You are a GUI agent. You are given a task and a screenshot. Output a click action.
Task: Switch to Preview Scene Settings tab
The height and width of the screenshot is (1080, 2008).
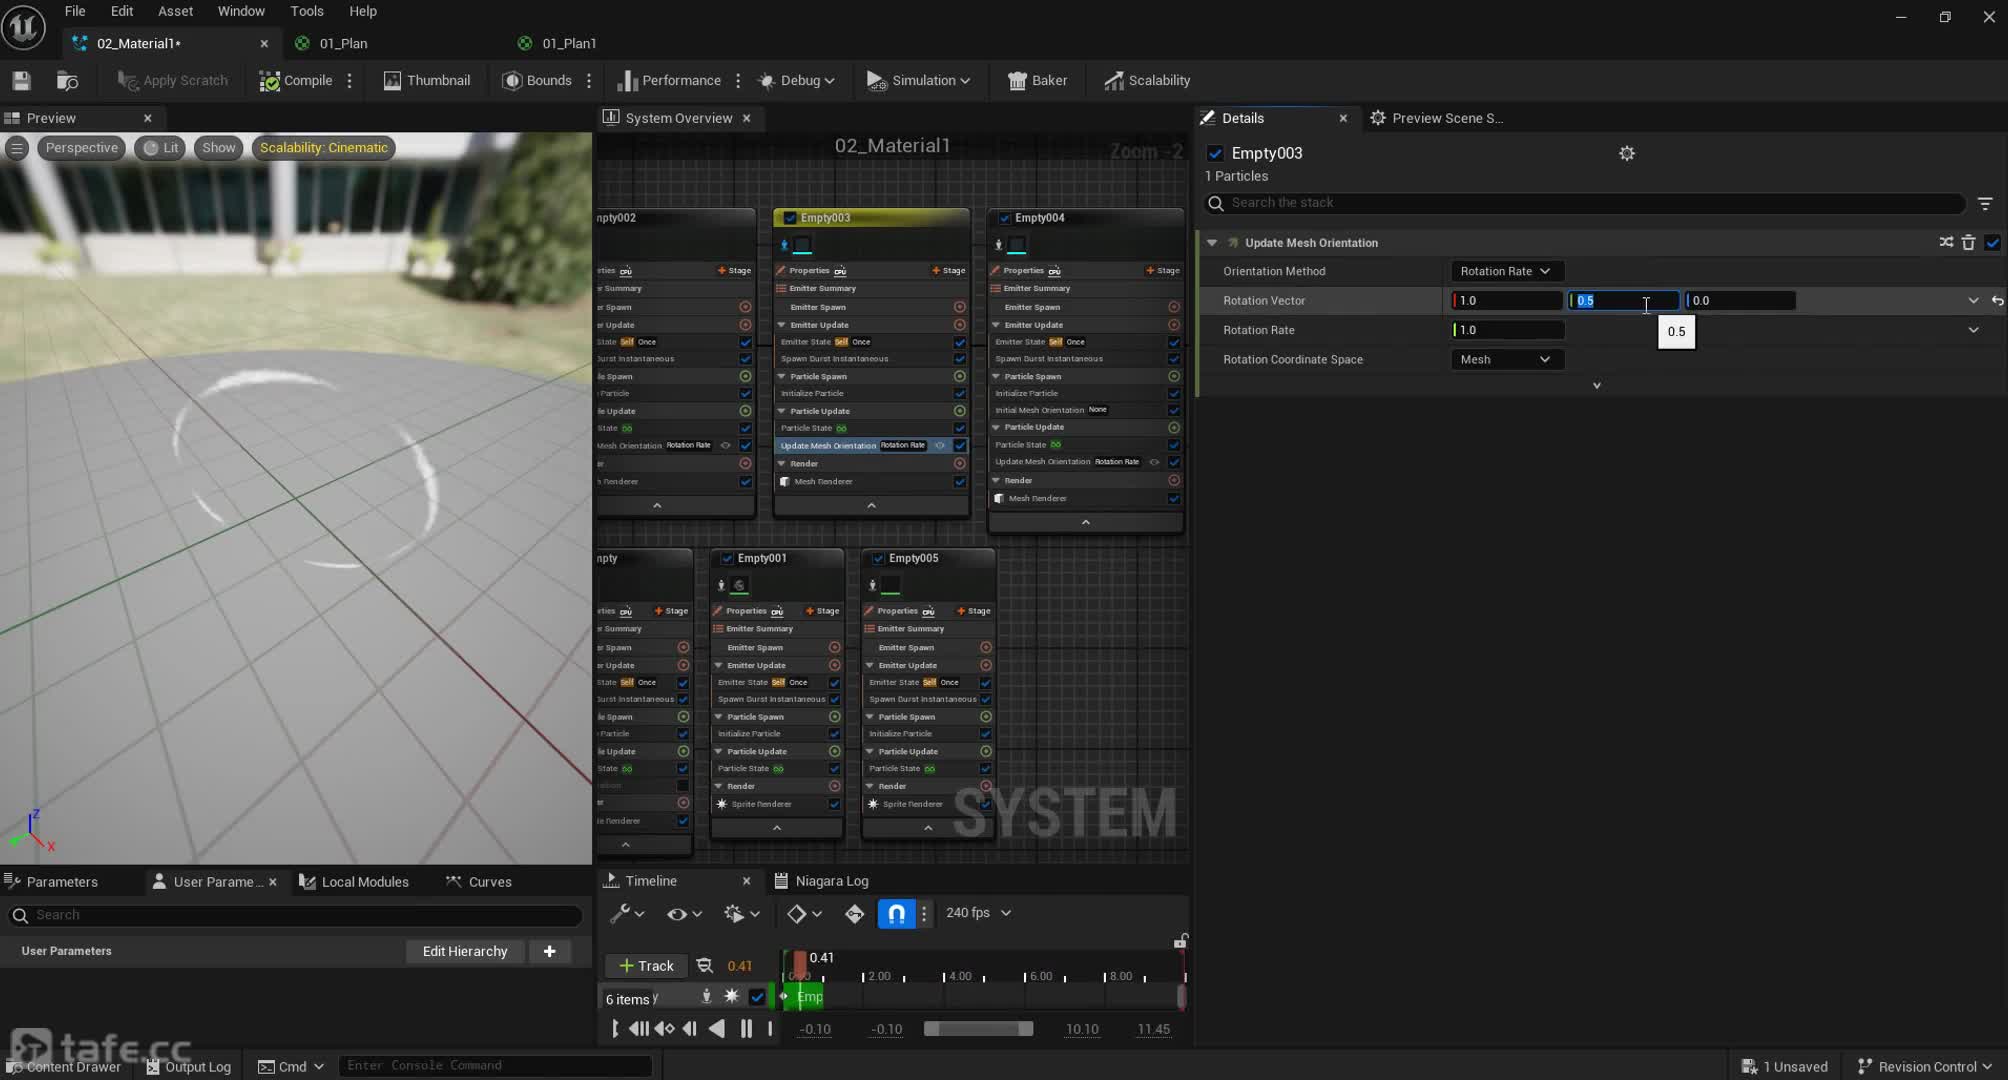1437,118
